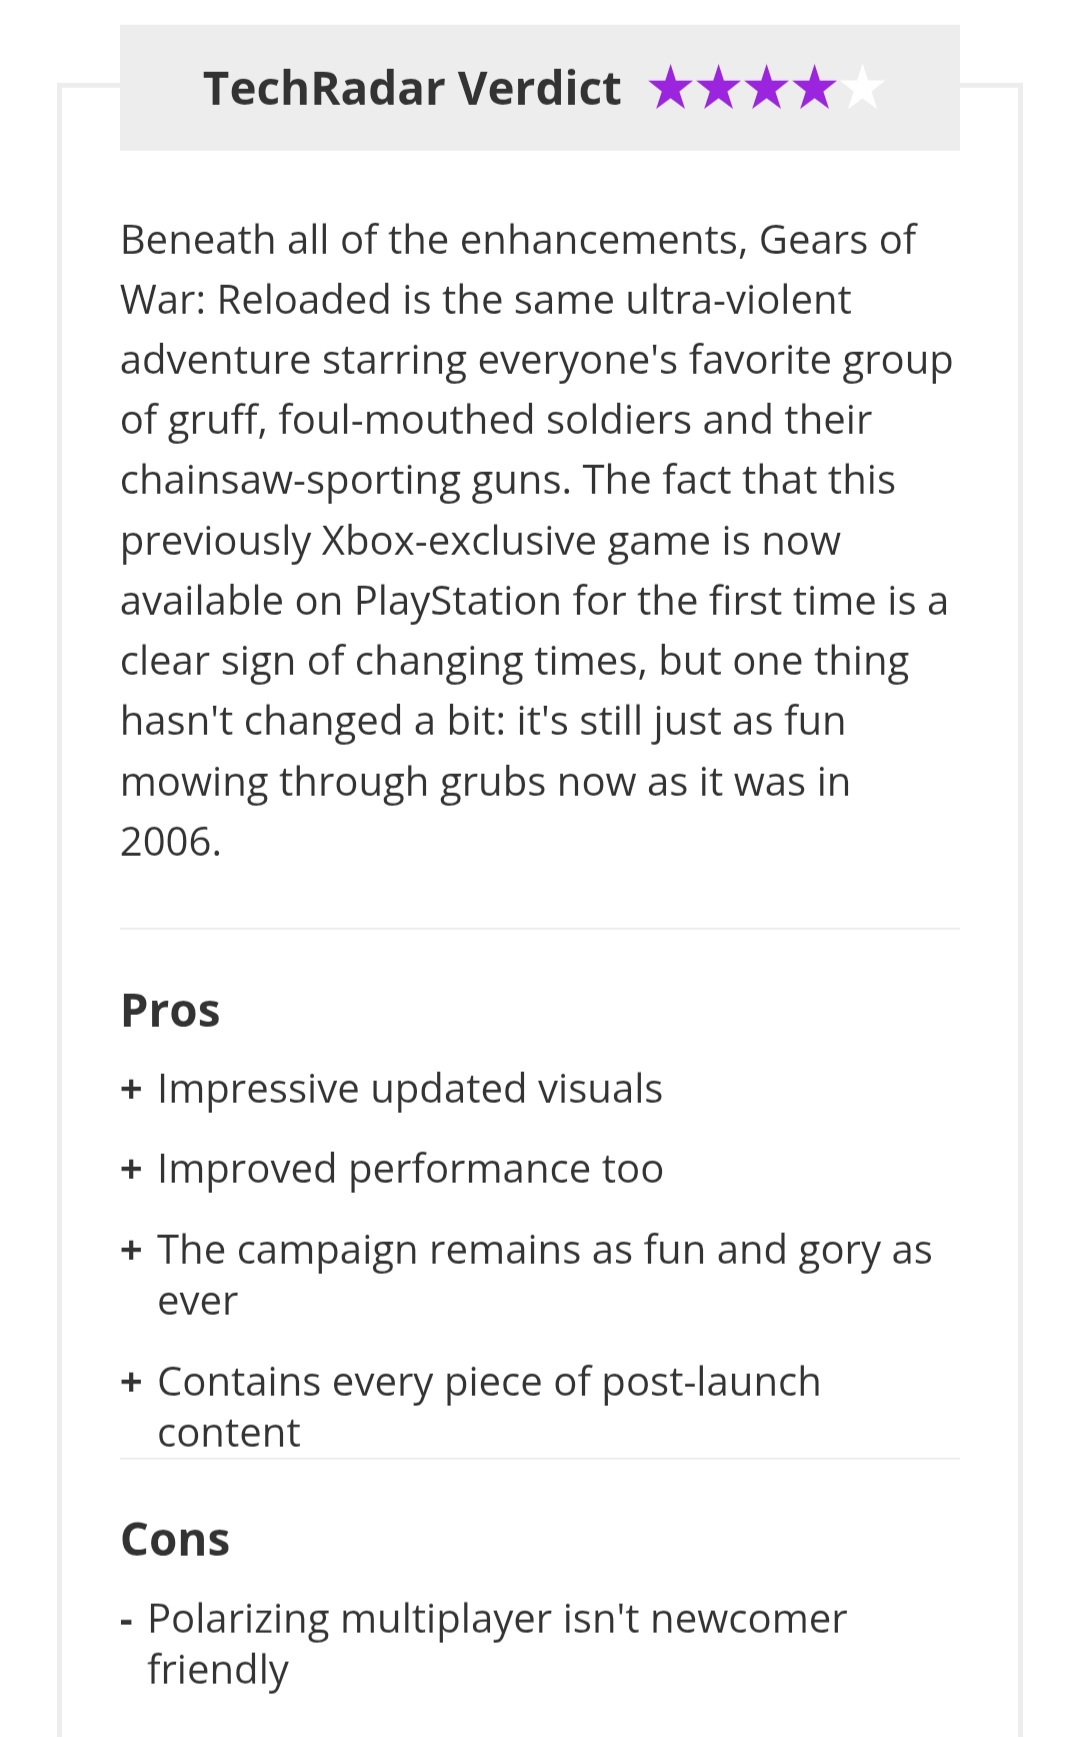Click the plus icon beside post-launch content
The height and width of the screenshot is (1737, 1080).
[x=131, y=1382]
